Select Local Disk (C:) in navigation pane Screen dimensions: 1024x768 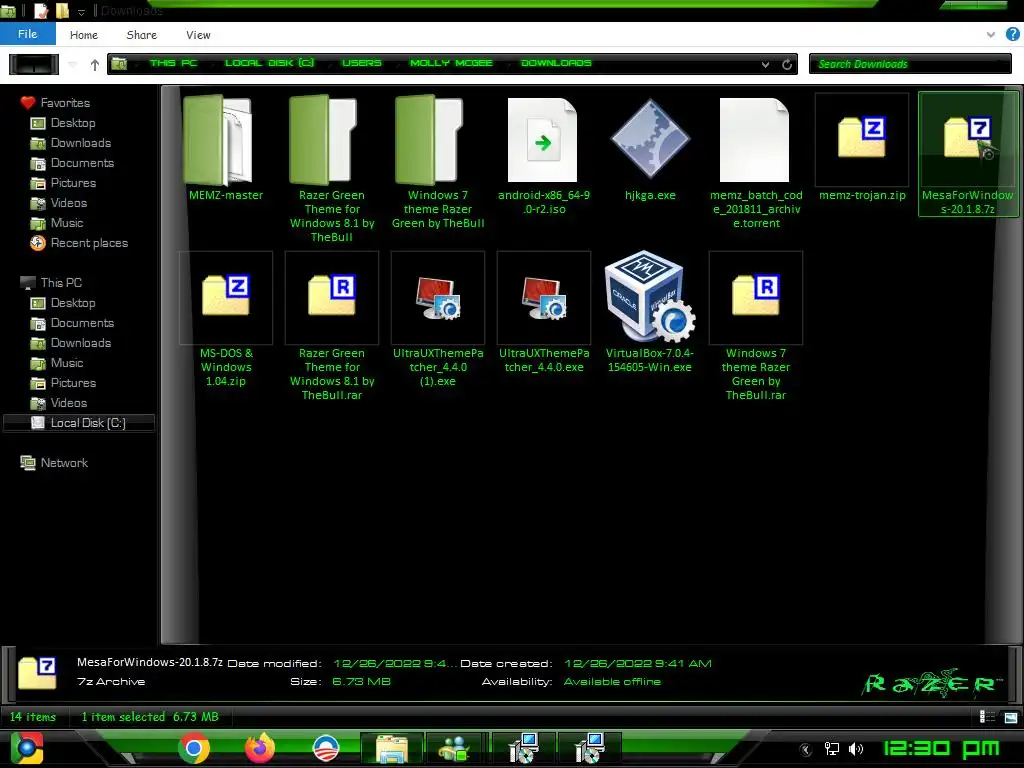(79, 423)
